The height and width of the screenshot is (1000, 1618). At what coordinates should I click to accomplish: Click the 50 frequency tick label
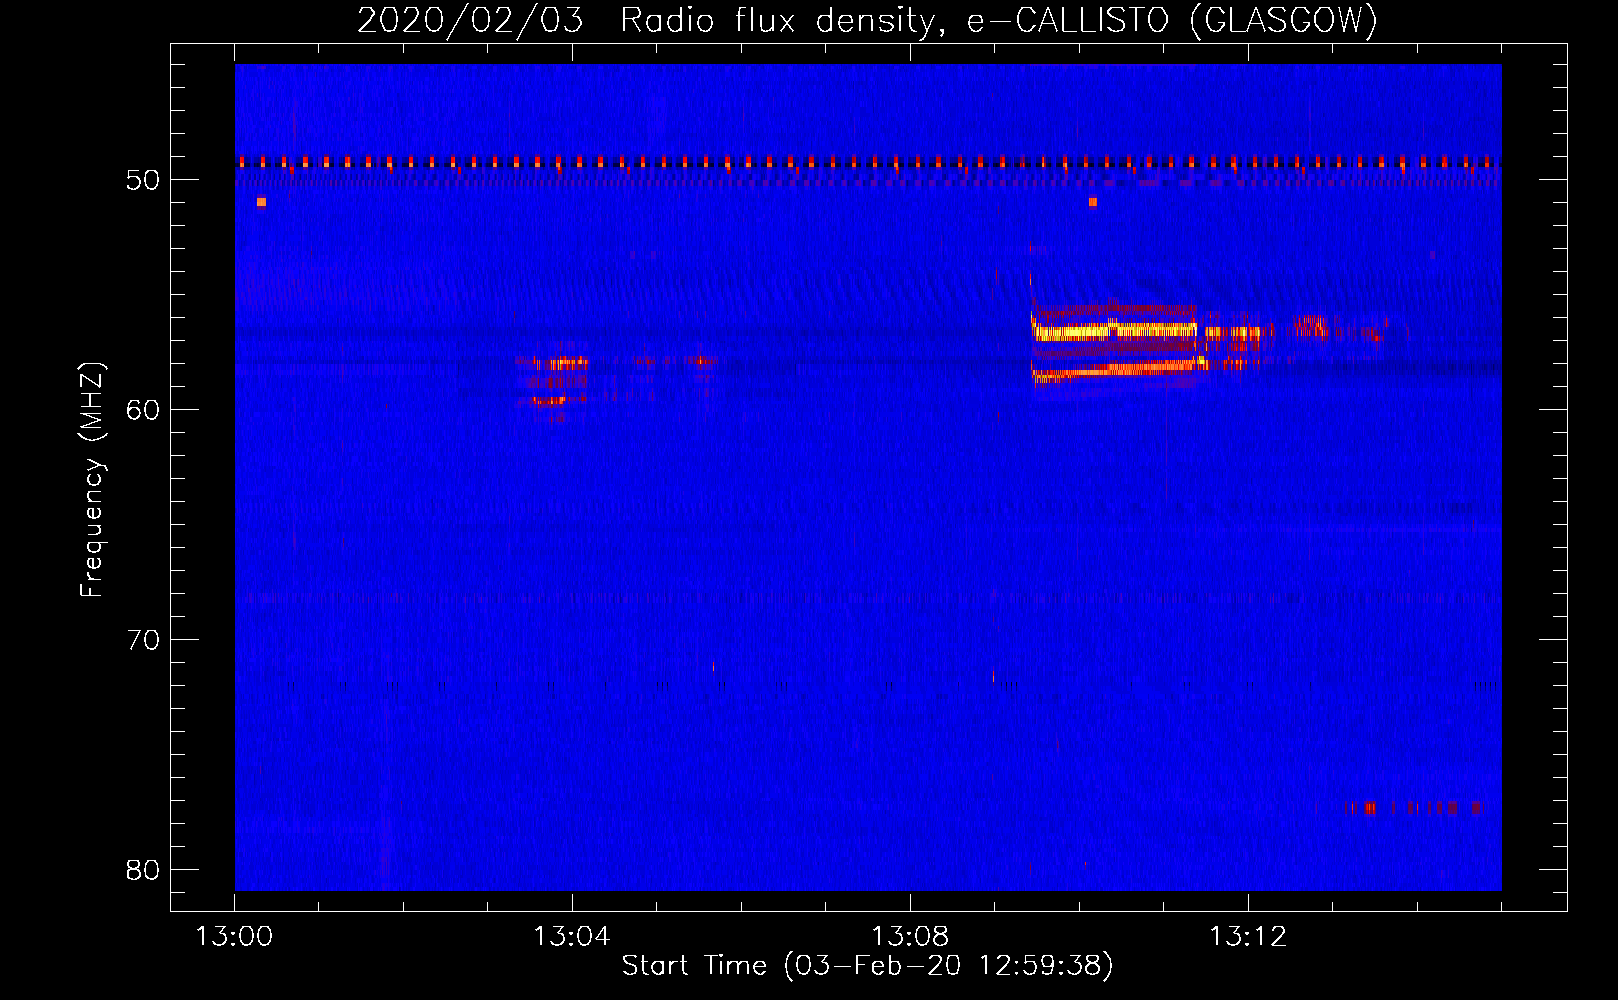143,180
